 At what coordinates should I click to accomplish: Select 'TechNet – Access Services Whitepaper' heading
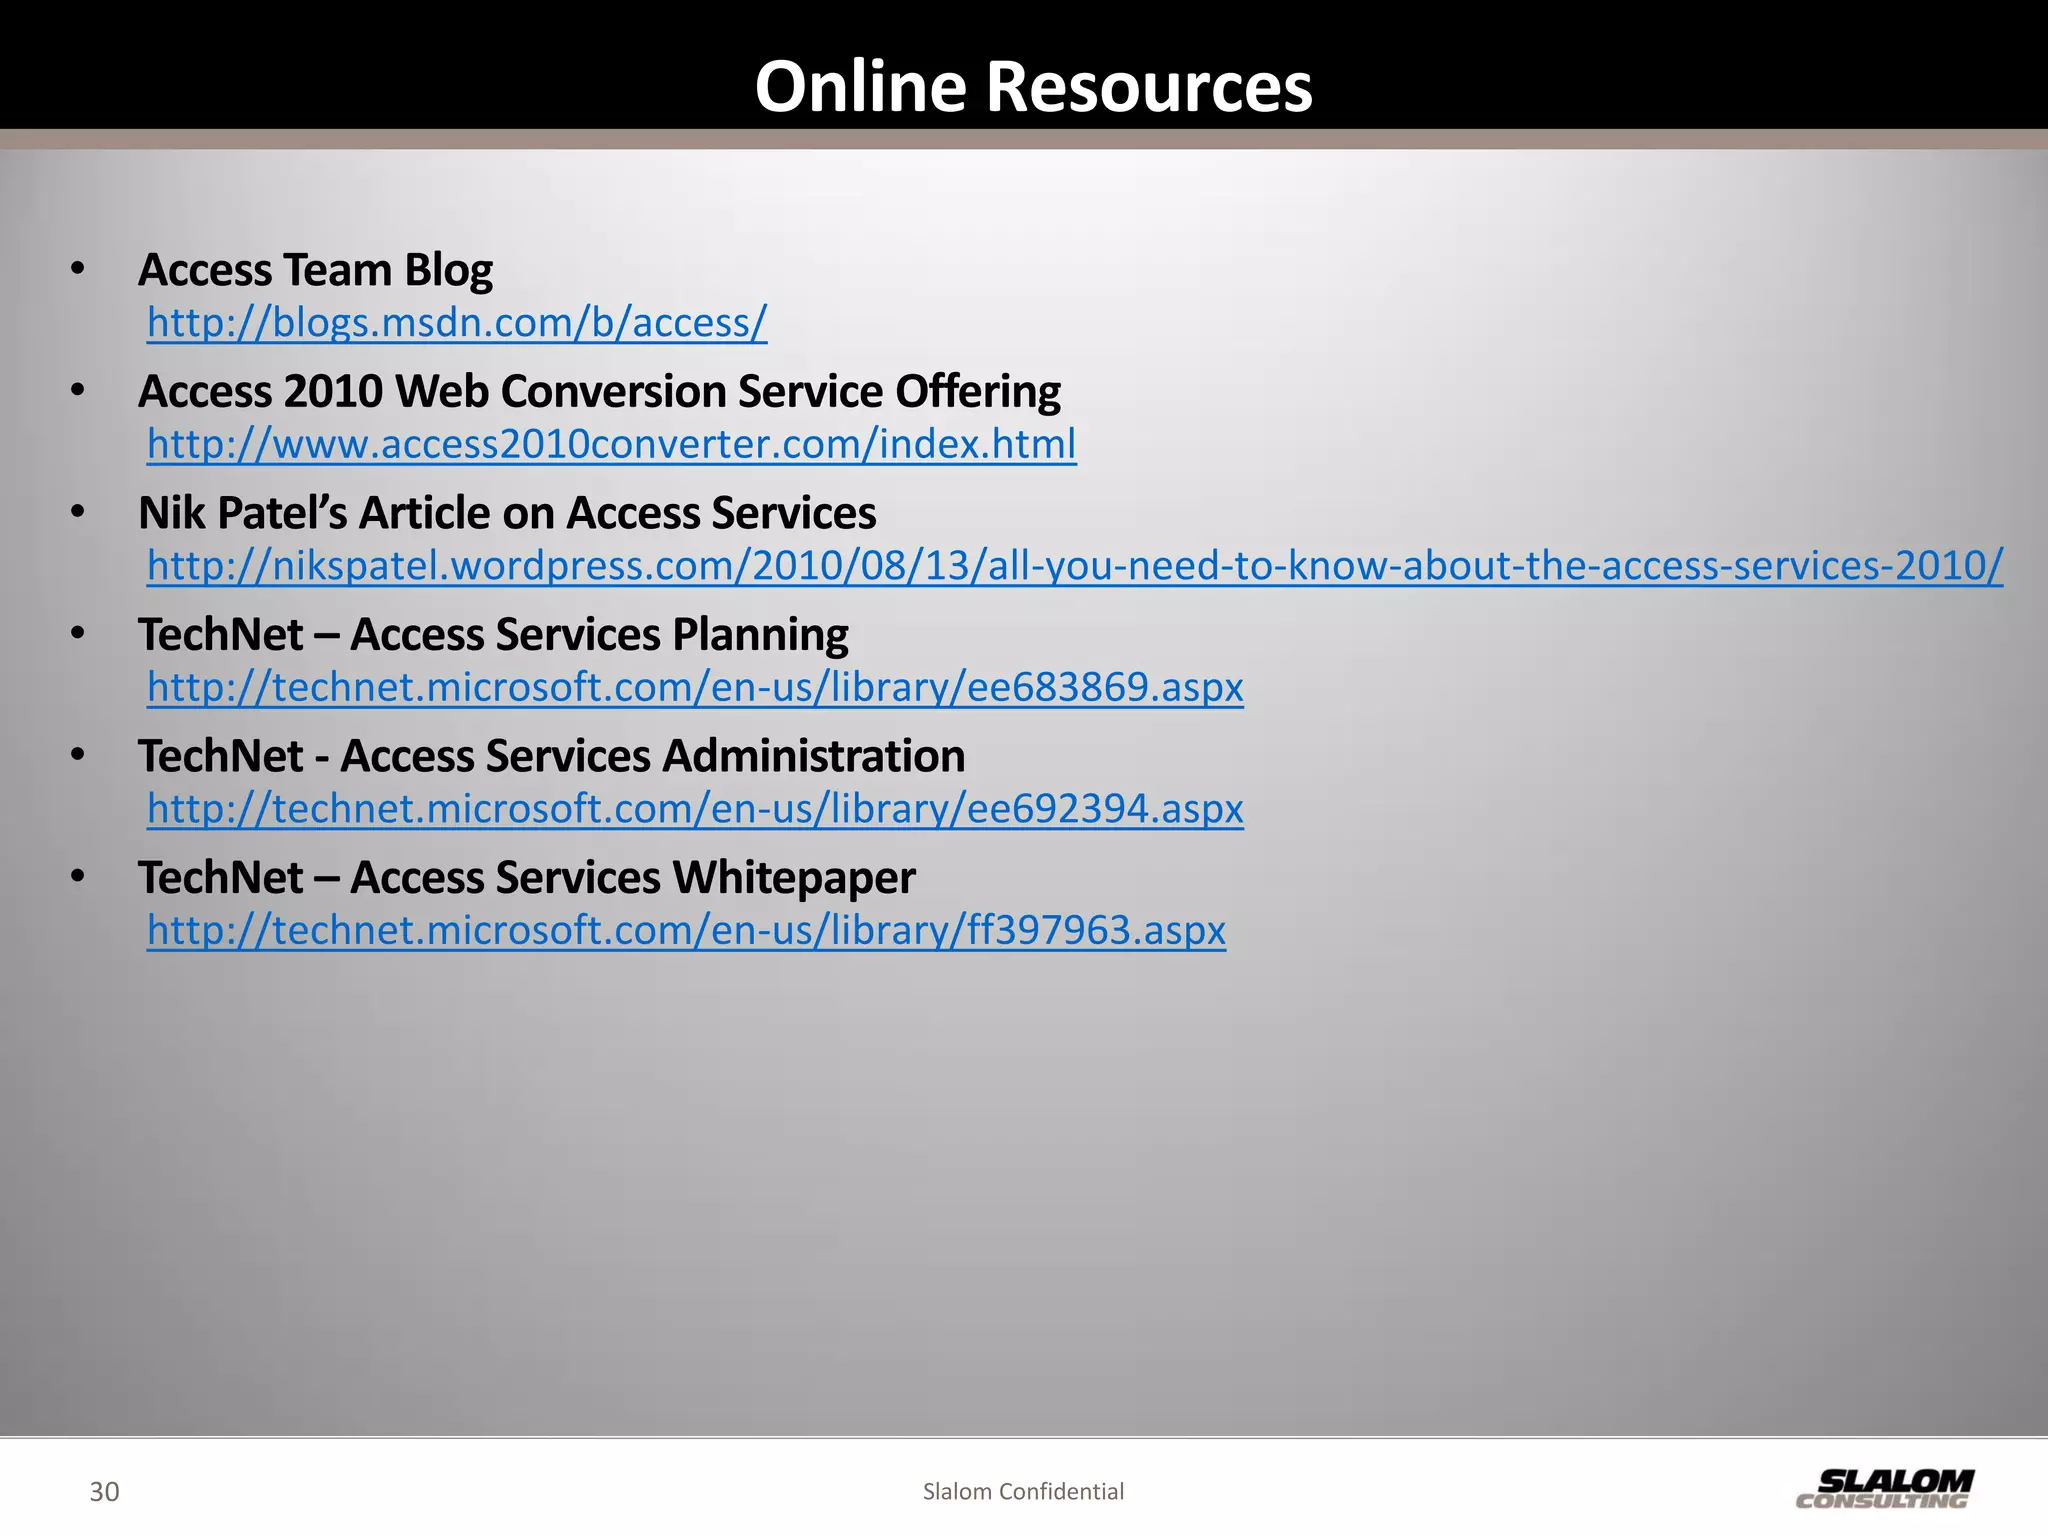pos(526,878)
